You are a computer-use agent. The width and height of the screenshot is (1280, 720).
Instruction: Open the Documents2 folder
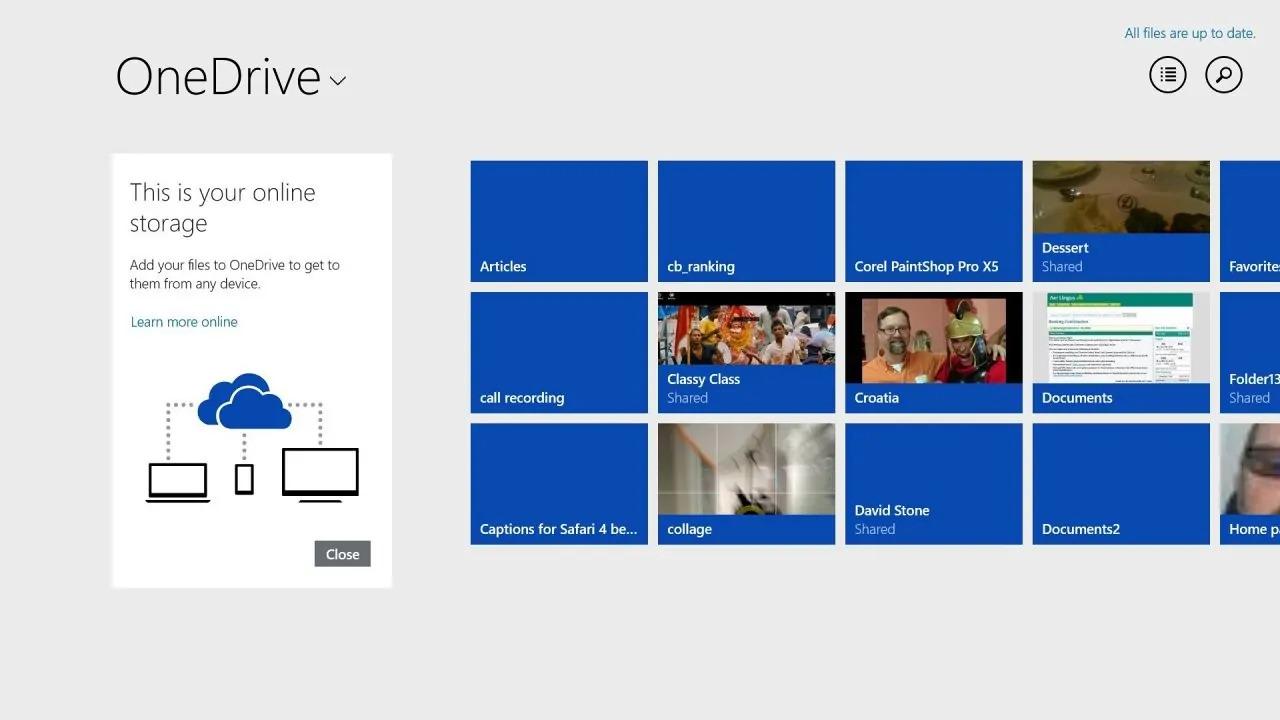[1121, 484]
